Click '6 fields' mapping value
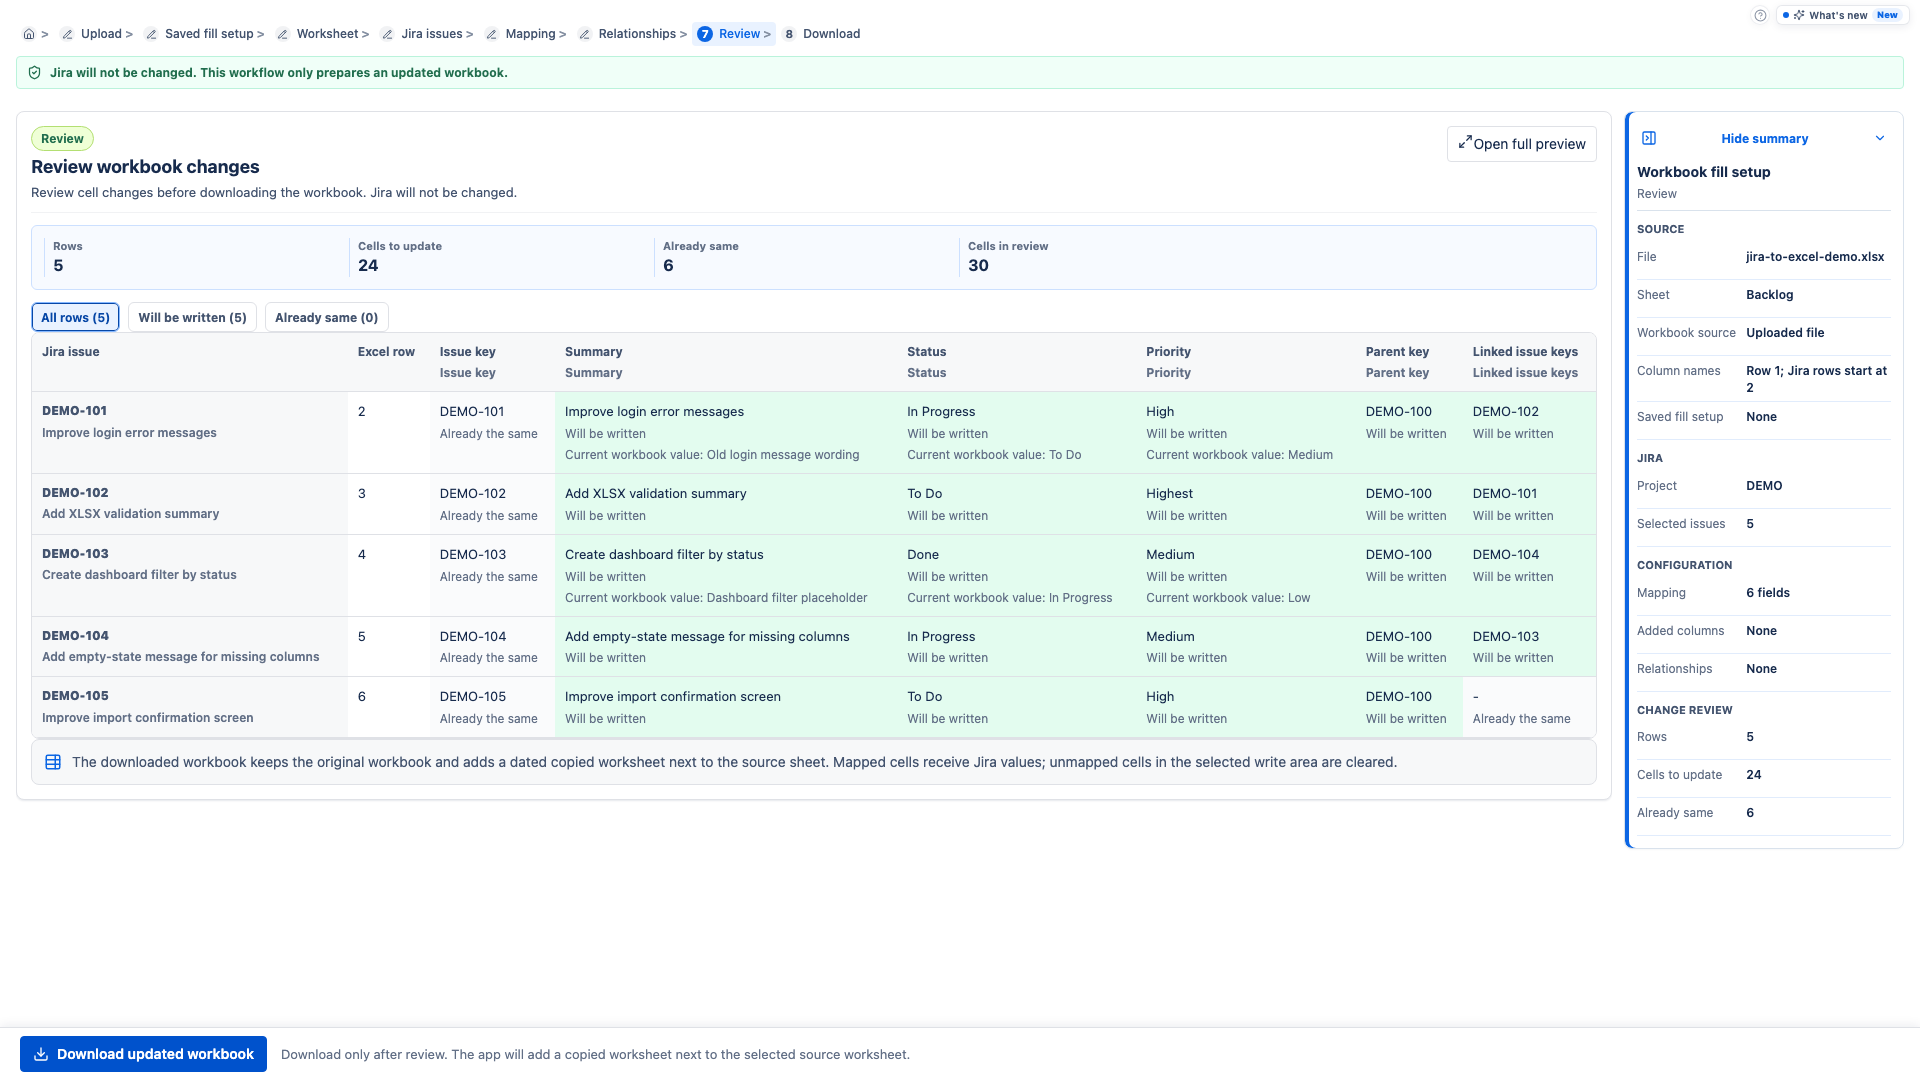Image resolution: width=1920 pixels, height=1080 pixels. tap(1768, 593)
